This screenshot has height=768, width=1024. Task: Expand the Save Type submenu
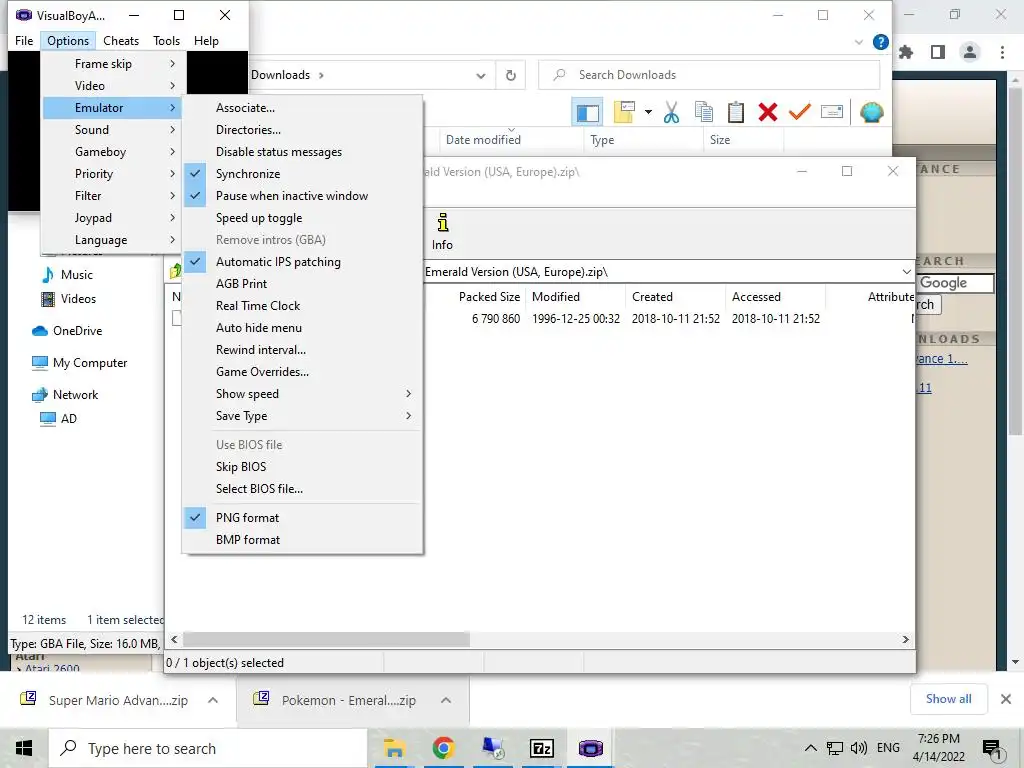(302, 416)
